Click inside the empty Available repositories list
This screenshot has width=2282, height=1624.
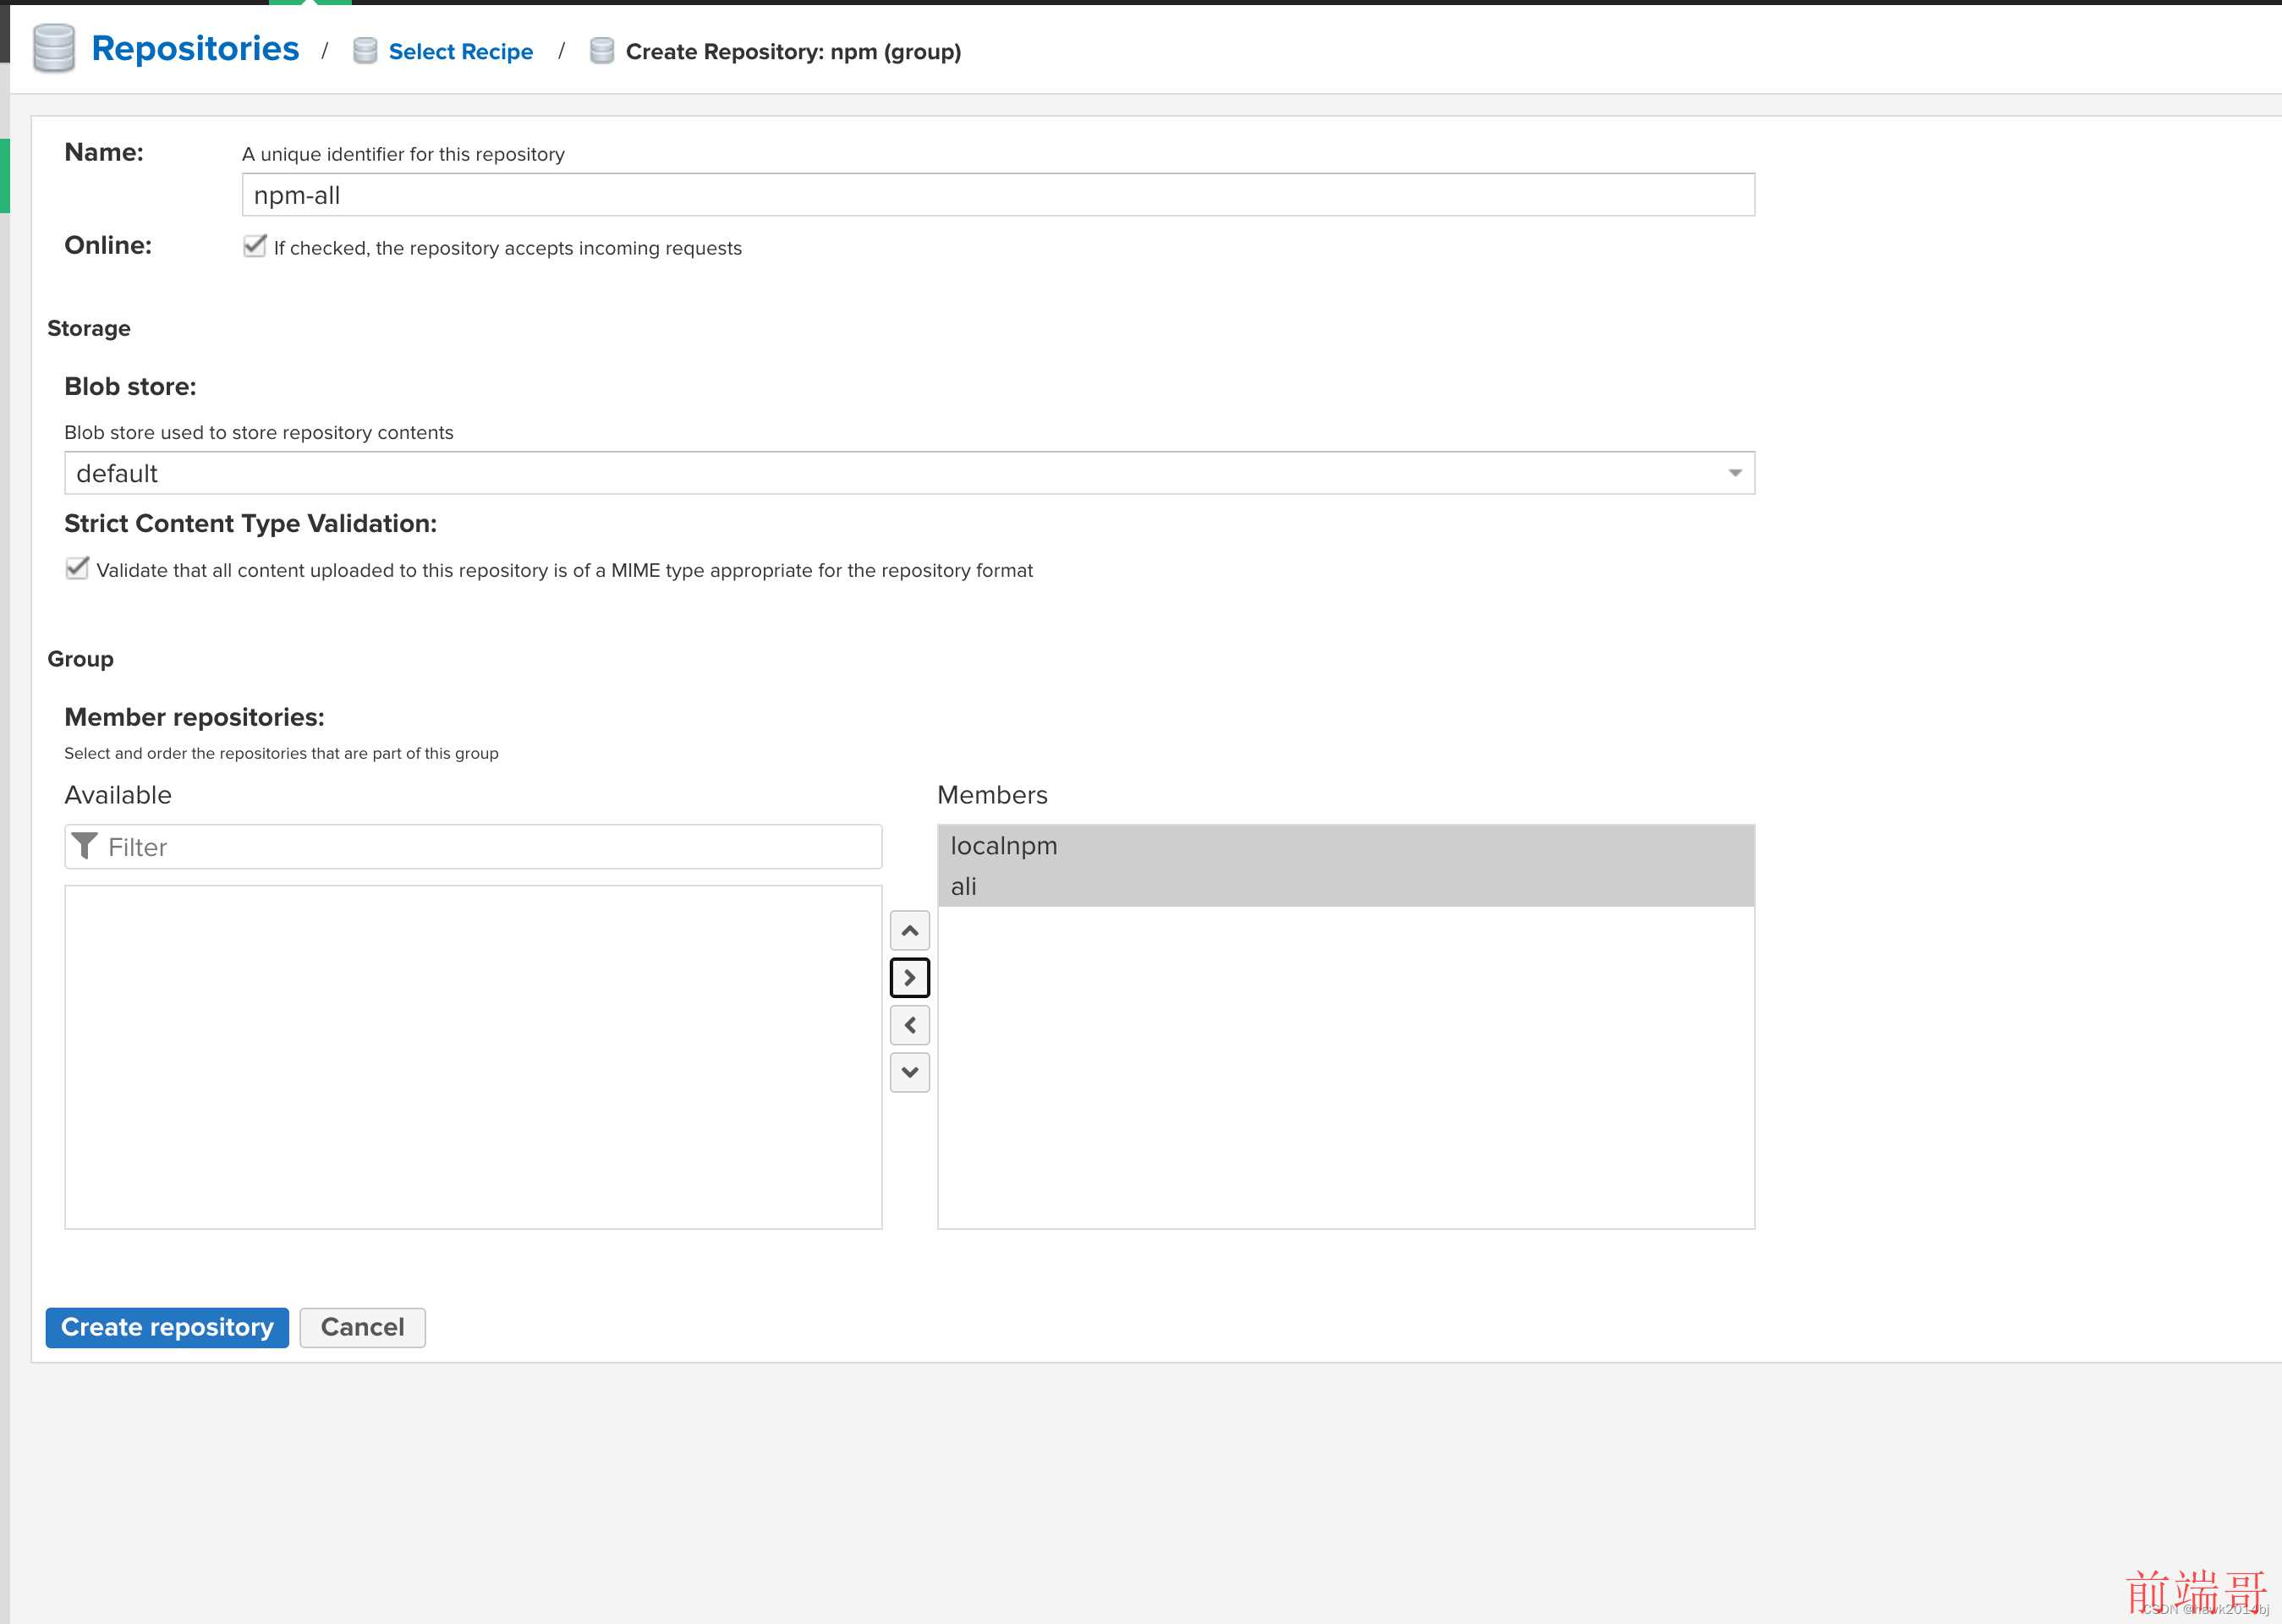click(473, 1057)
